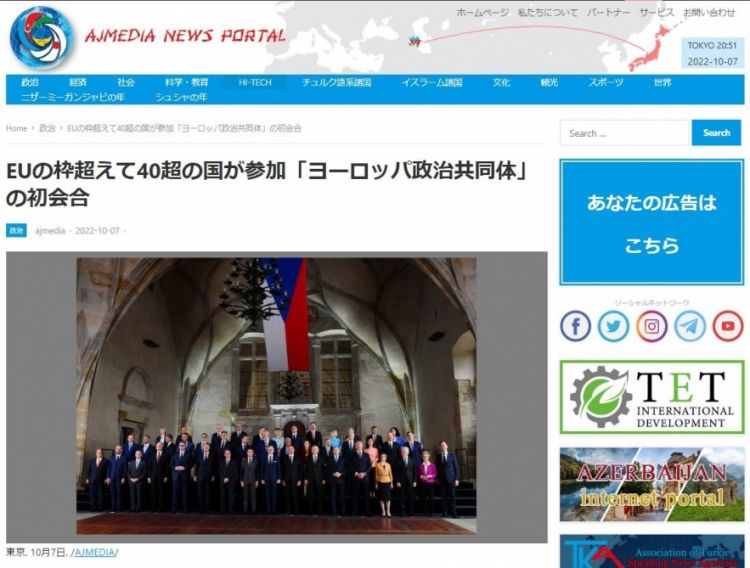750x568 pixels.
Task: Open the Telegram social icon
Action: 690,326
